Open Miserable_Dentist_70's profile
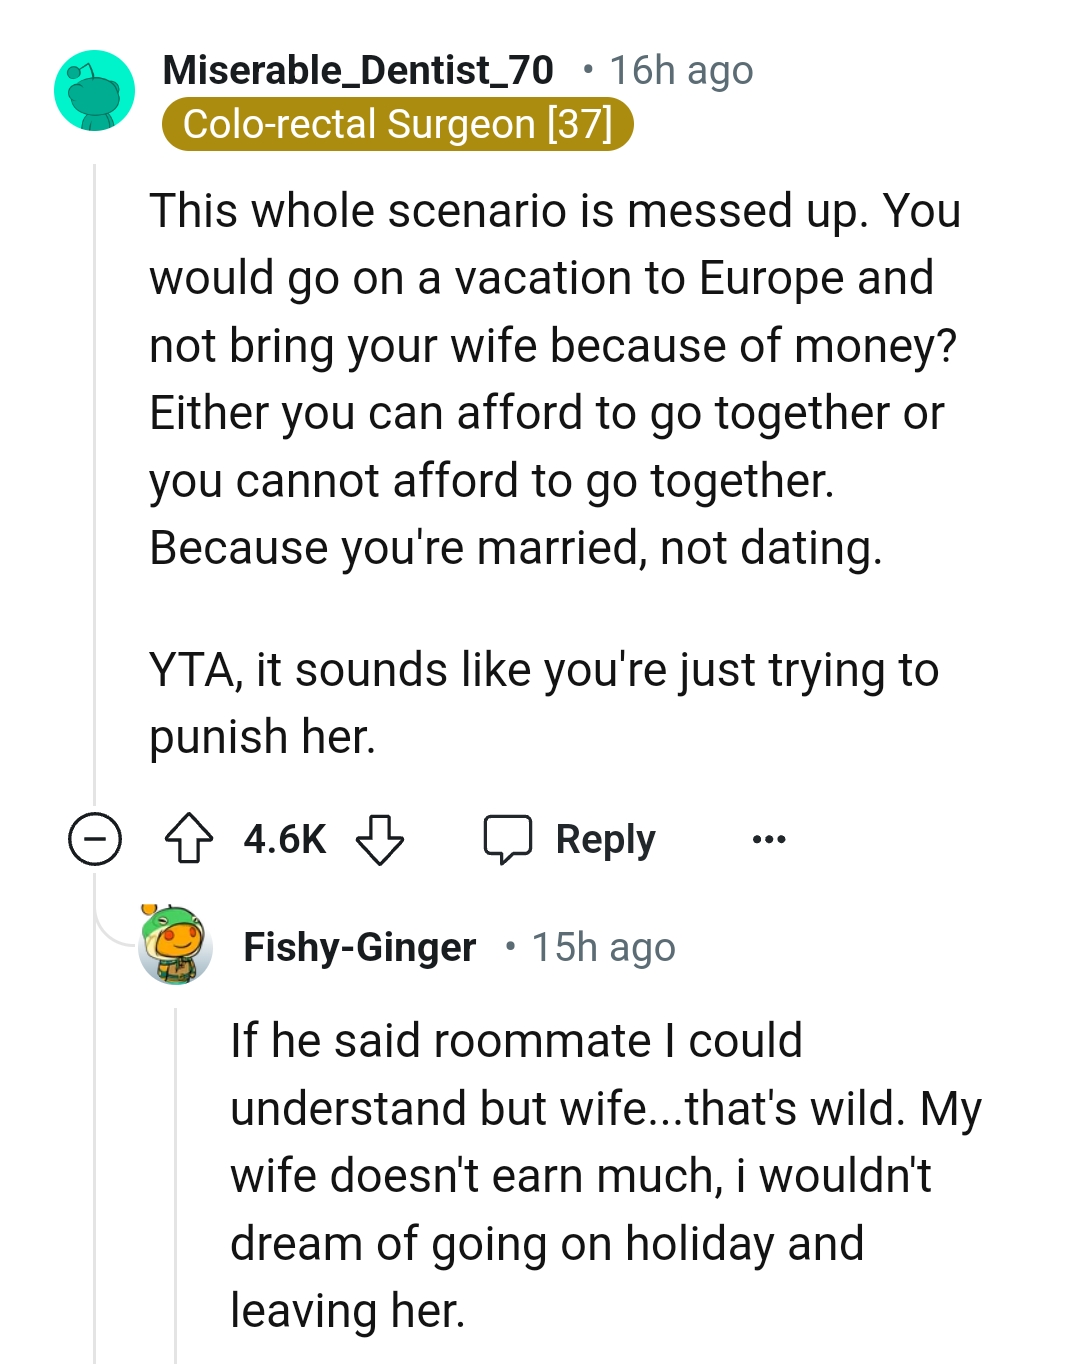 [357, 70]
